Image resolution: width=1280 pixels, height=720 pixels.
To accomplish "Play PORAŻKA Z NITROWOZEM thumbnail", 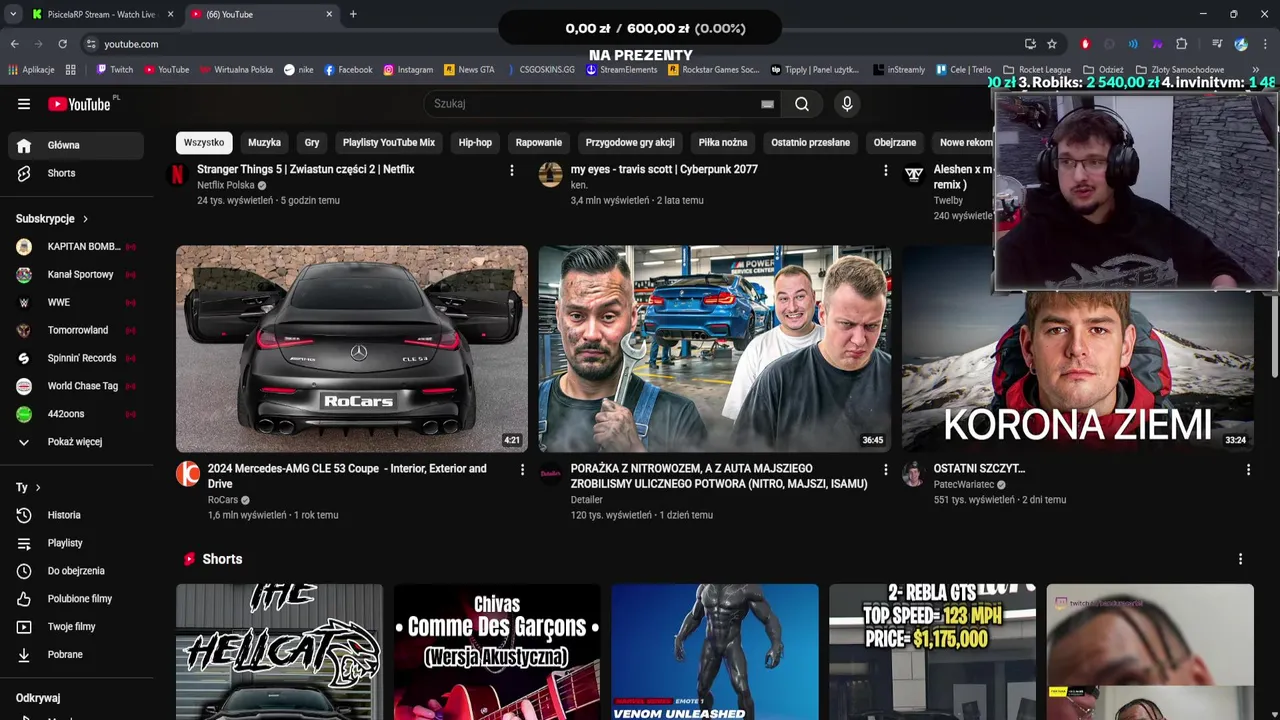I will point(715,349).
